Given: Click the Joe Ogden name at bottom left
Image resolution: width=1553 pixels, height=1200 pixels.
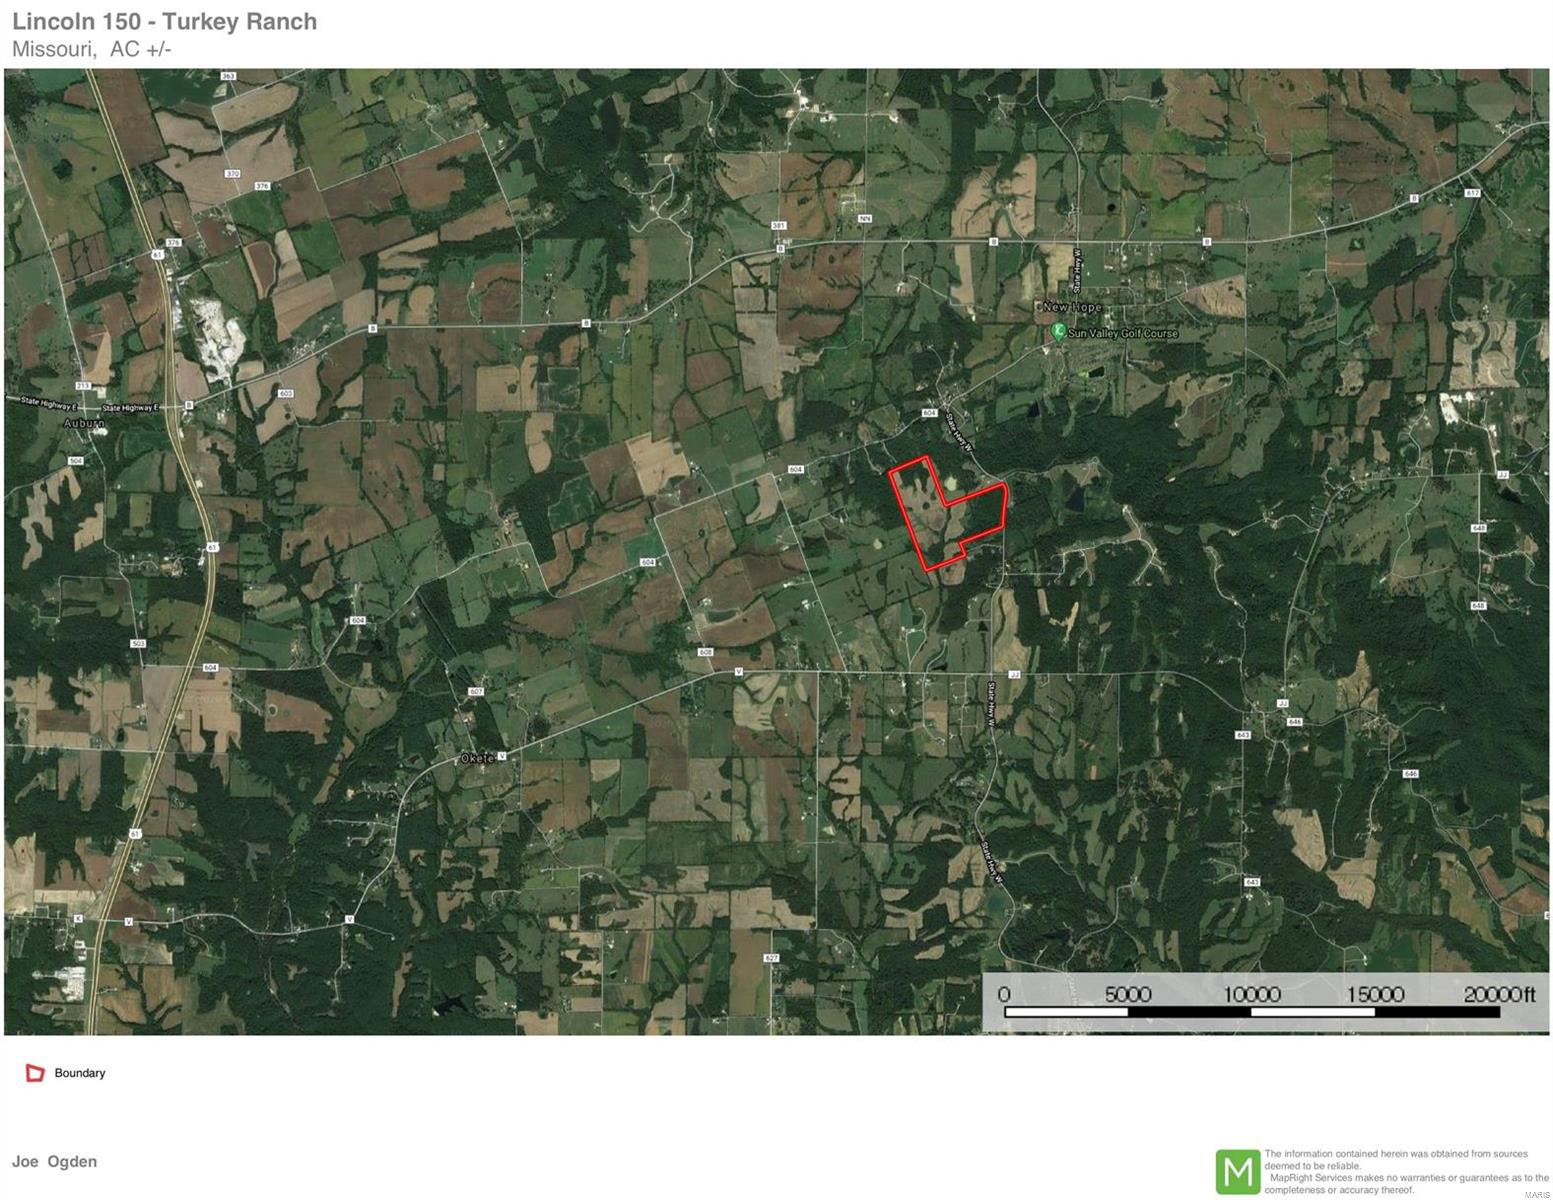Looking at the screenshot, I should tap(55, 1161).
